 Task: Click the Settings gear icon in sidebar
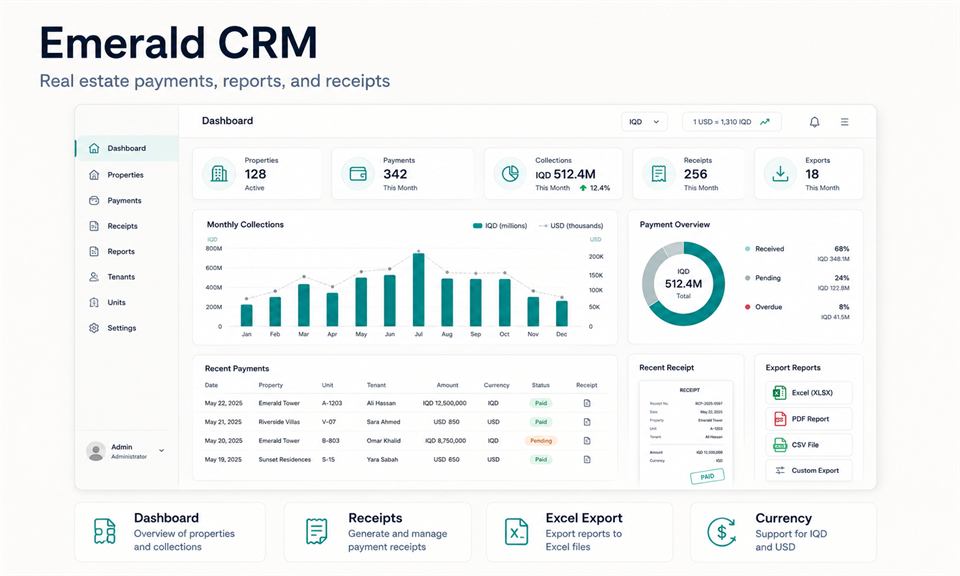(94, 328)
